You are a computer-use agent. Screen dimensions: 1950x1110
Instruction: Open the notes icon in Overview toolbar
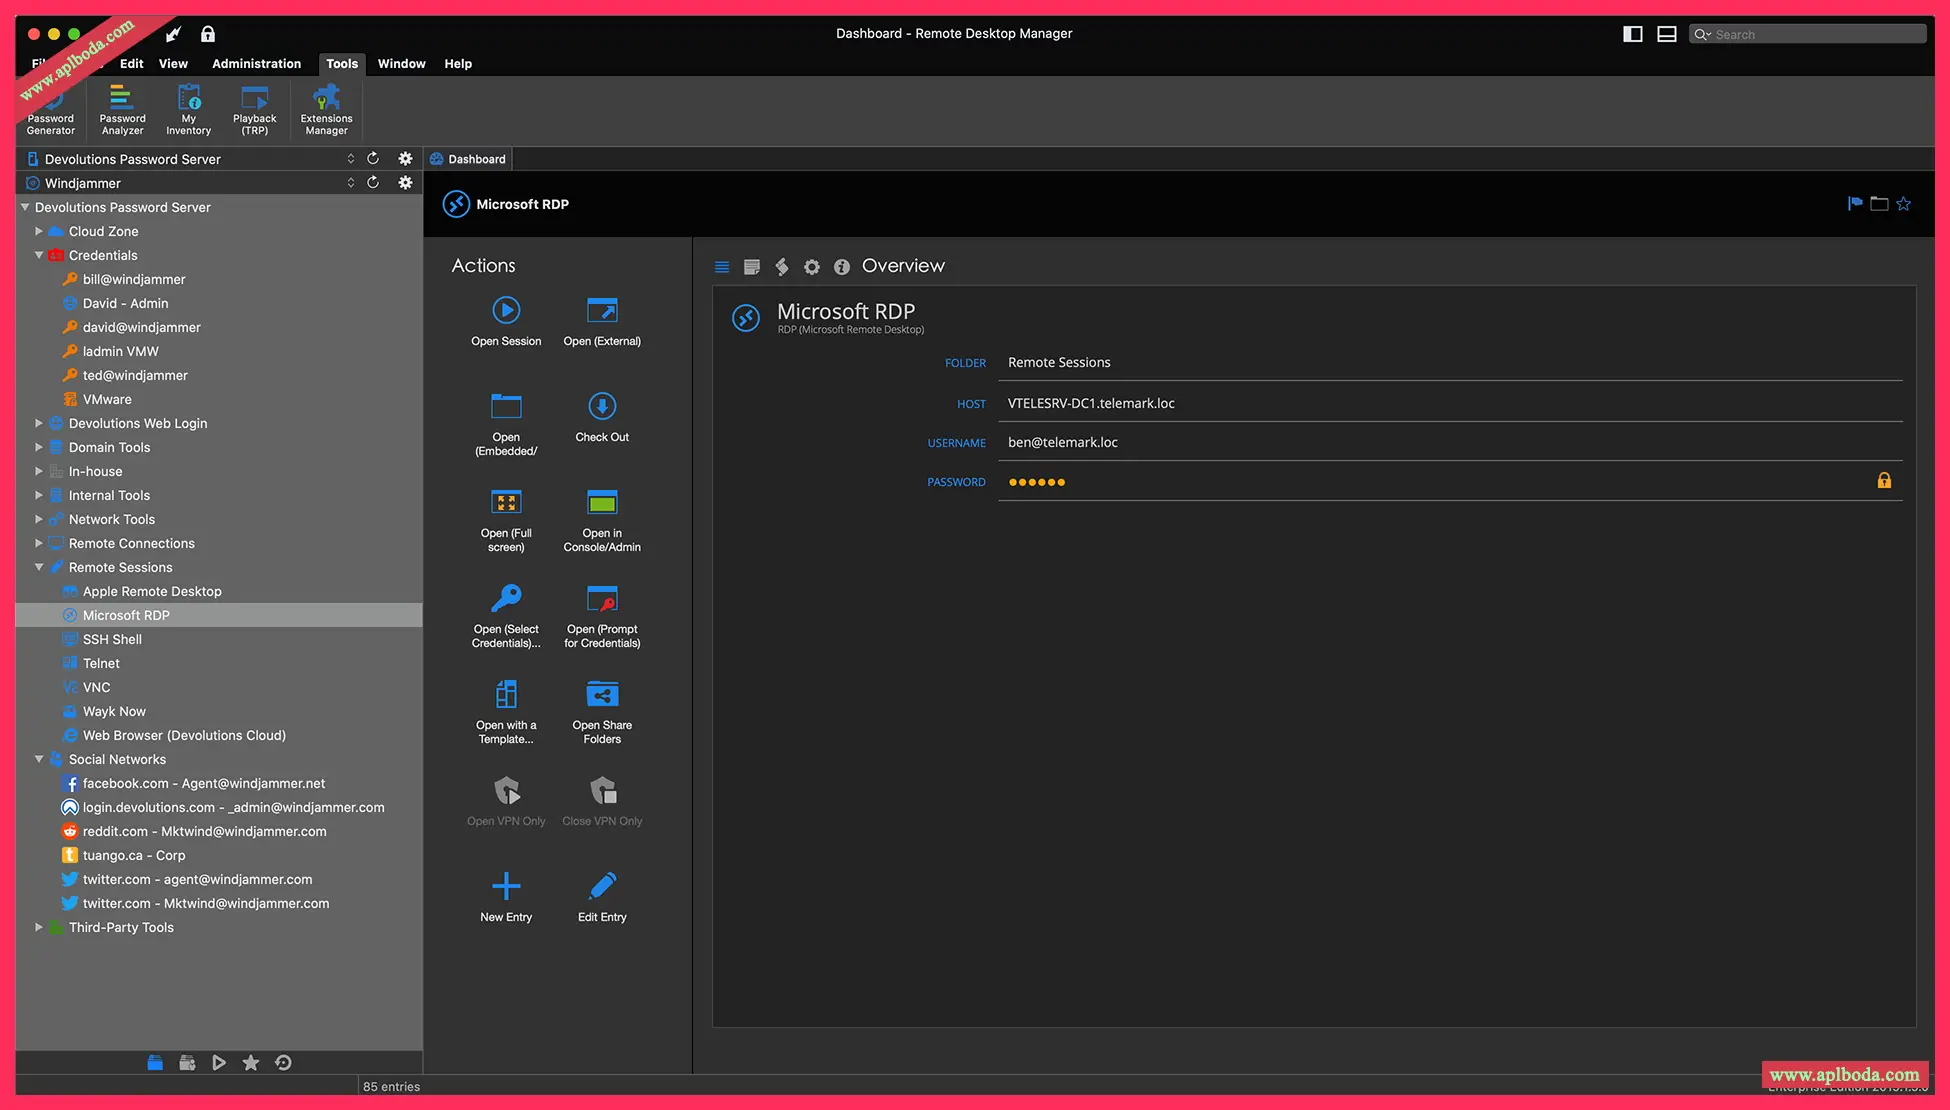click(752, 267)
